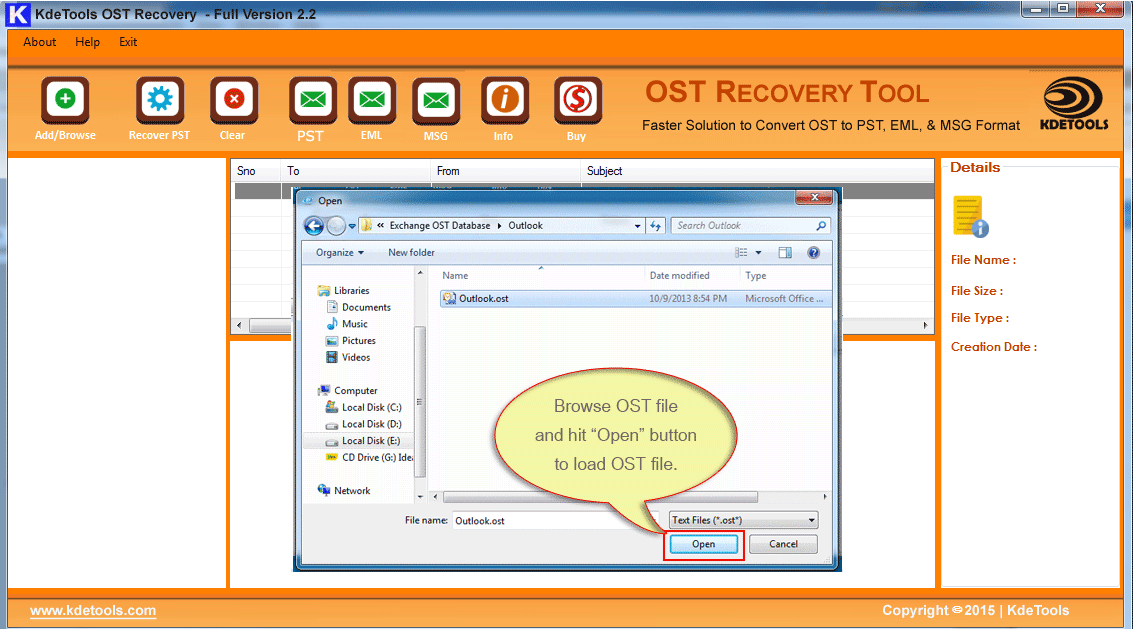1133x629 pixels.
Task: Click the dialog Help question-mark icon
Action: click(813, 253)
